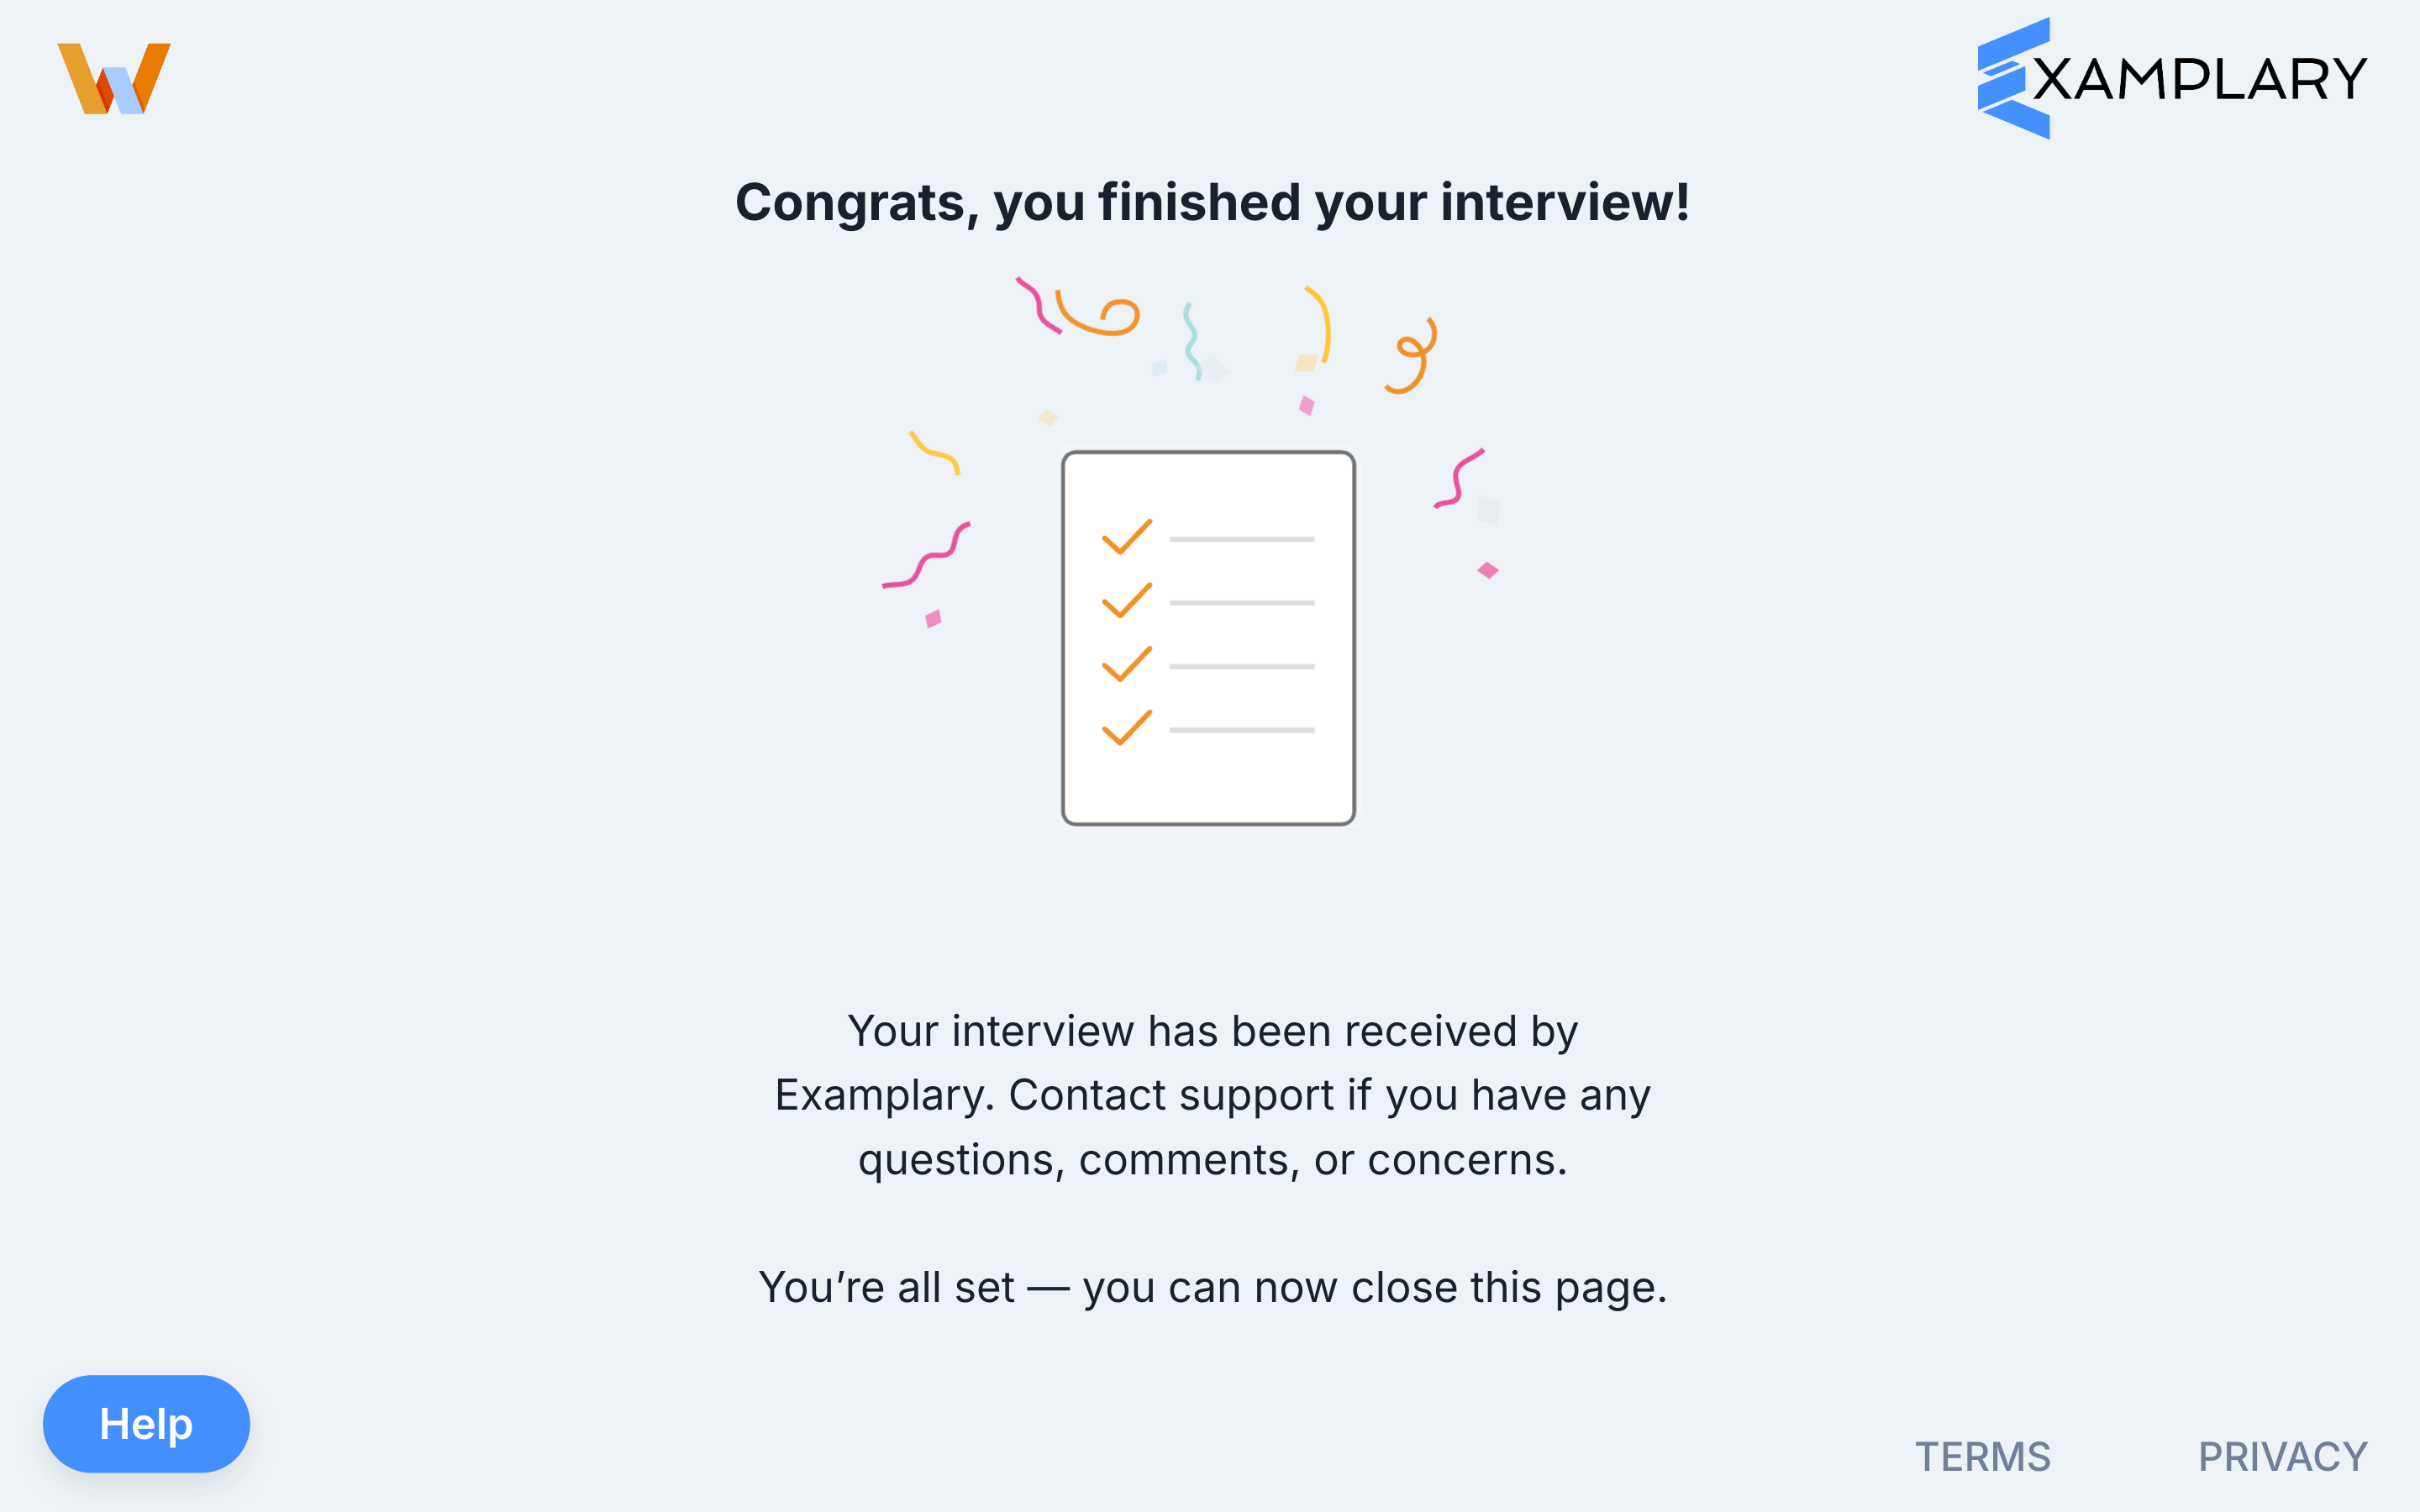Open the TERMS page

coord(1984,1456)
